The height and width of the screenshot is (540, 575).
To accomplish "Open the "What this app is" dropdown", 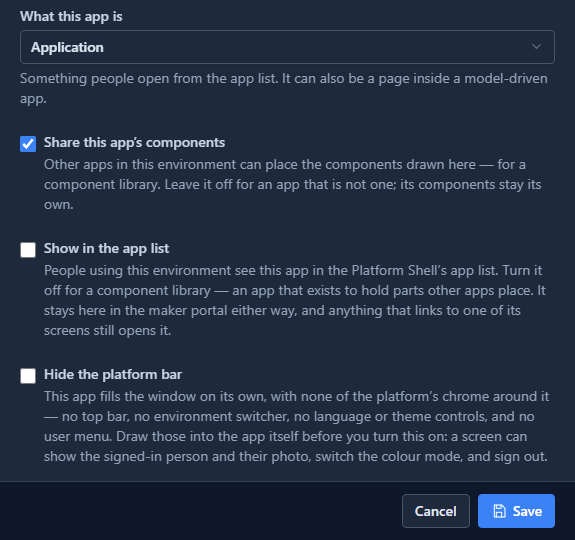I will point(287,47).
